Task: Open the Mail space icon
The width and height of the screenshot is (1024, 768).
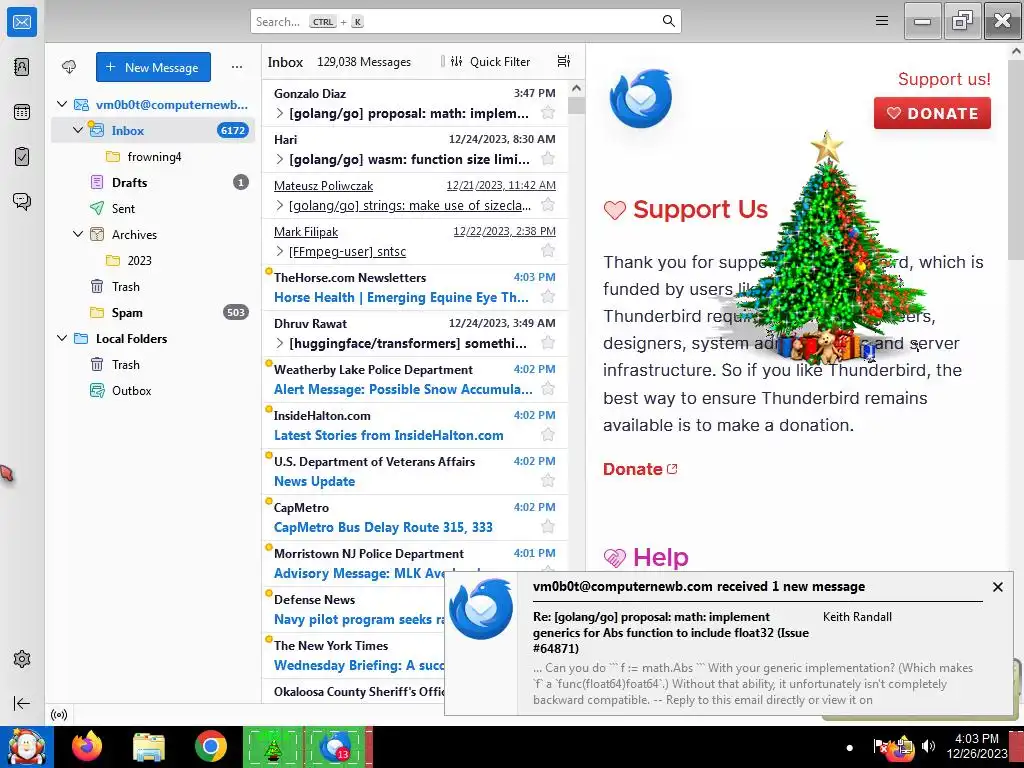Action: click(x=22, y=22)
